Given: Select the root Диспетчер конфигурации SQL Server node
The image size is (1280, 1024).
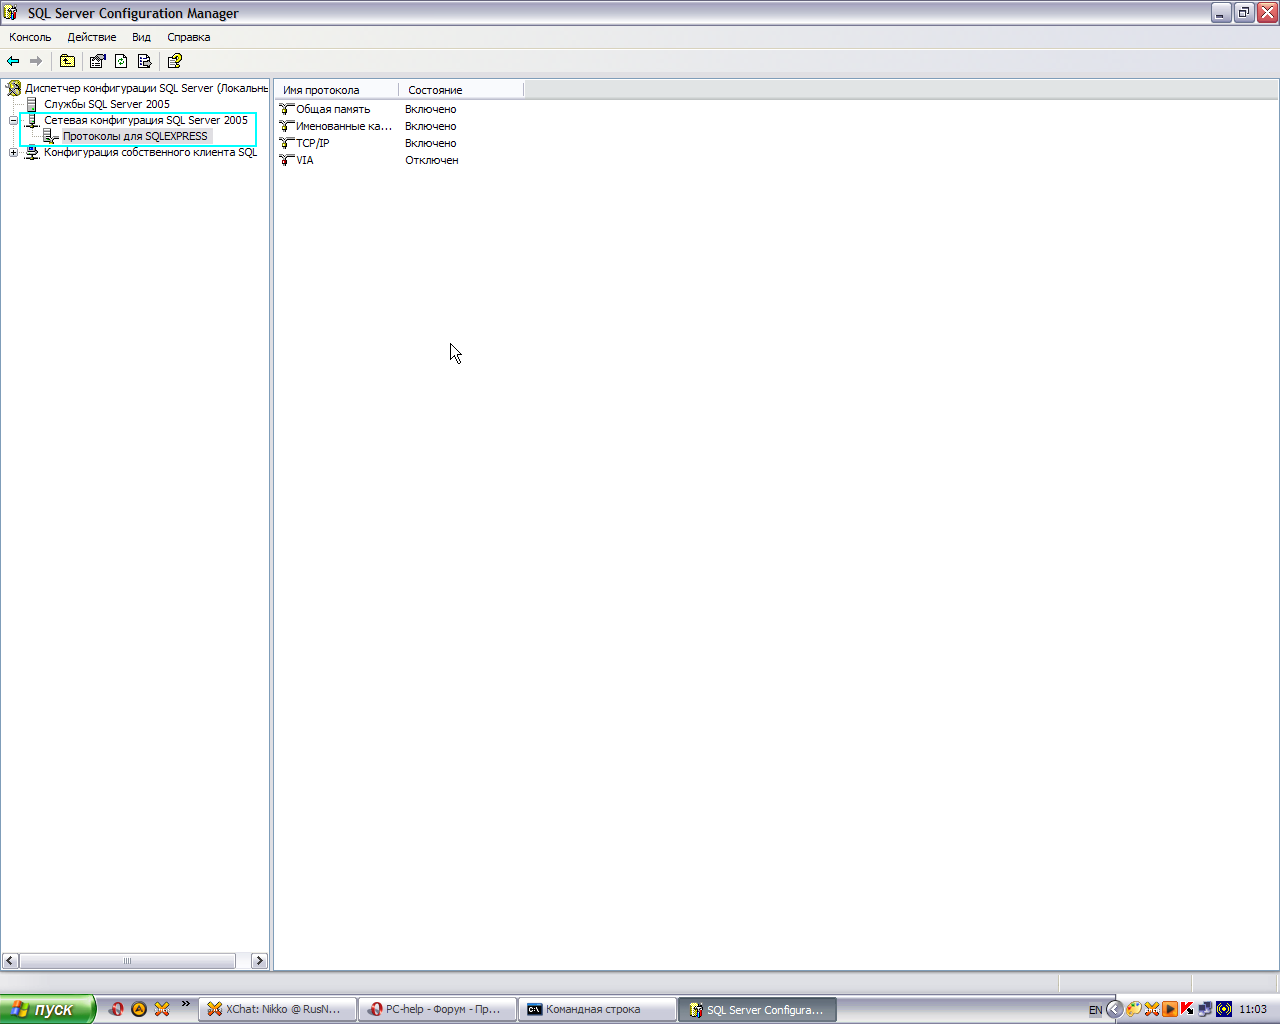Looking at the screenshot, I should 146,88.
